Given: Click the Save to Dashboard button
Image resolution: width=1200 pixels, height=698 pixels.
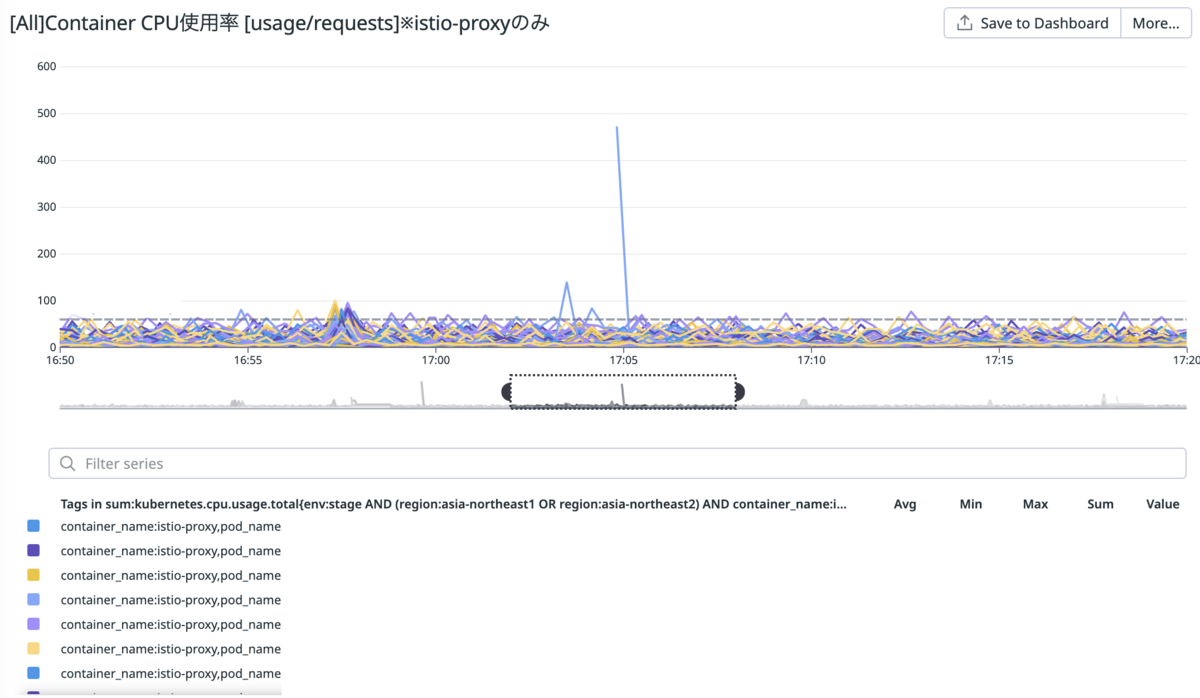Looking at the screenshot, I should click(x=1032, y=23).
